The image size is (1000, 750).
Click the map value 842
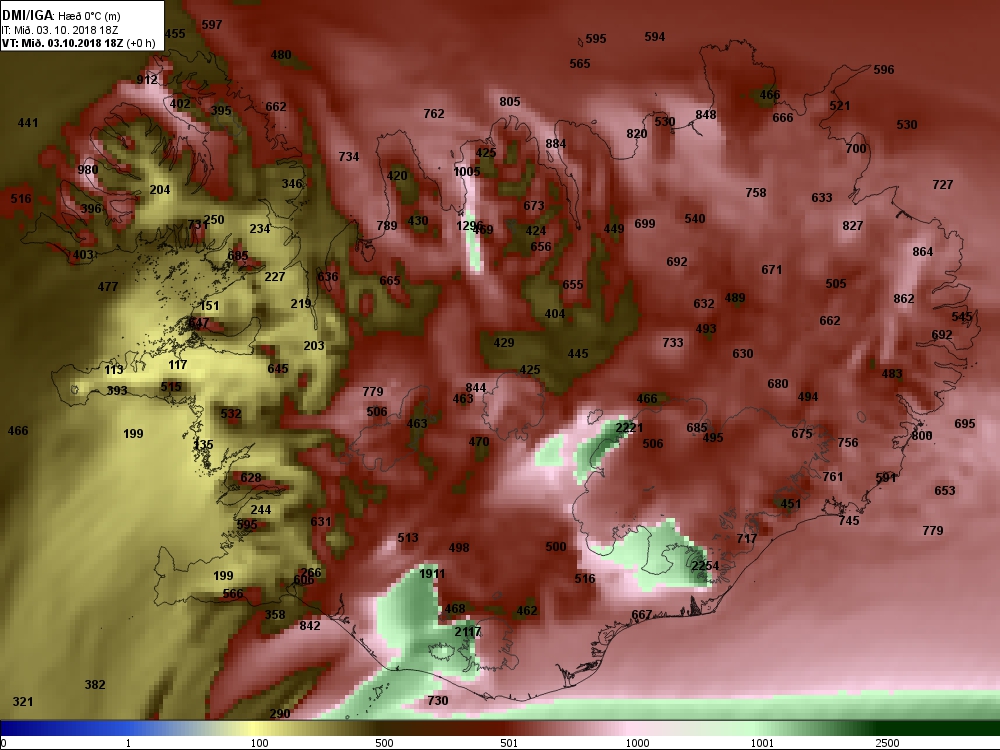coord(309,626)
